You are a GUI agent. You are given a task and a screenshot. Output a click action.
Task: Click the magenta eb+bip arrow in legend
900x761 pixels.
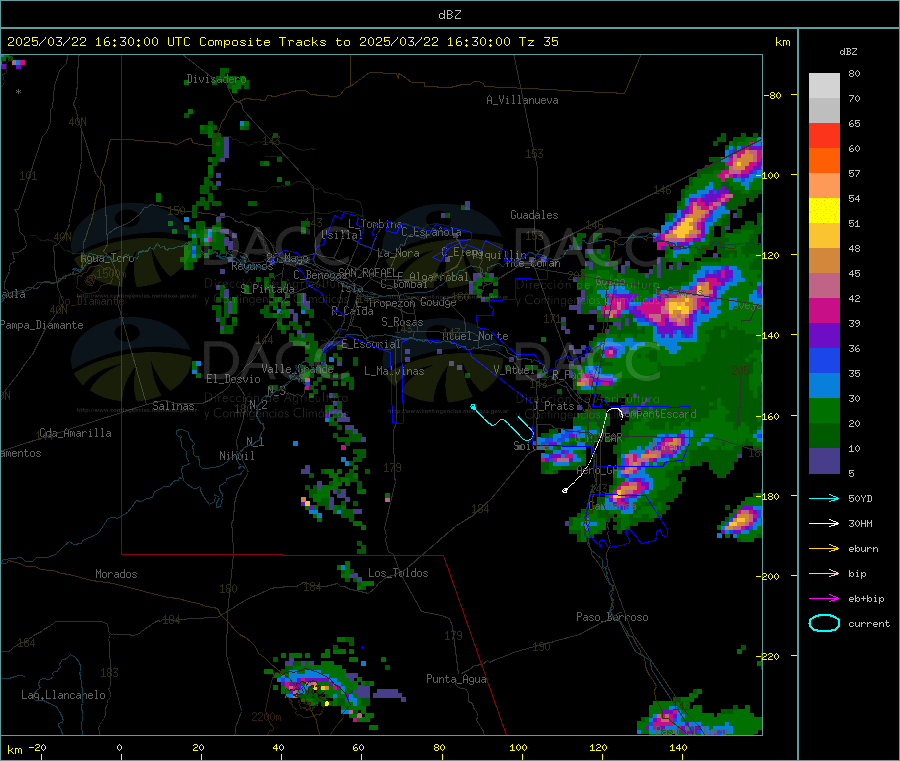[x=824, y=598]
